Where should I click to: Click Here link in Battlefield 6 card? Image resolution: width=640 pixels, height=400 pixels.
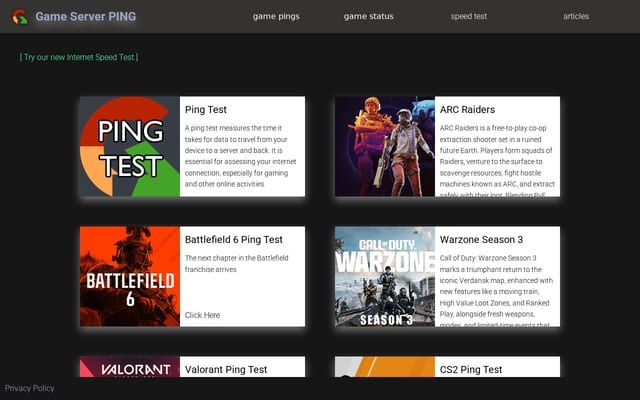(202, 315)
